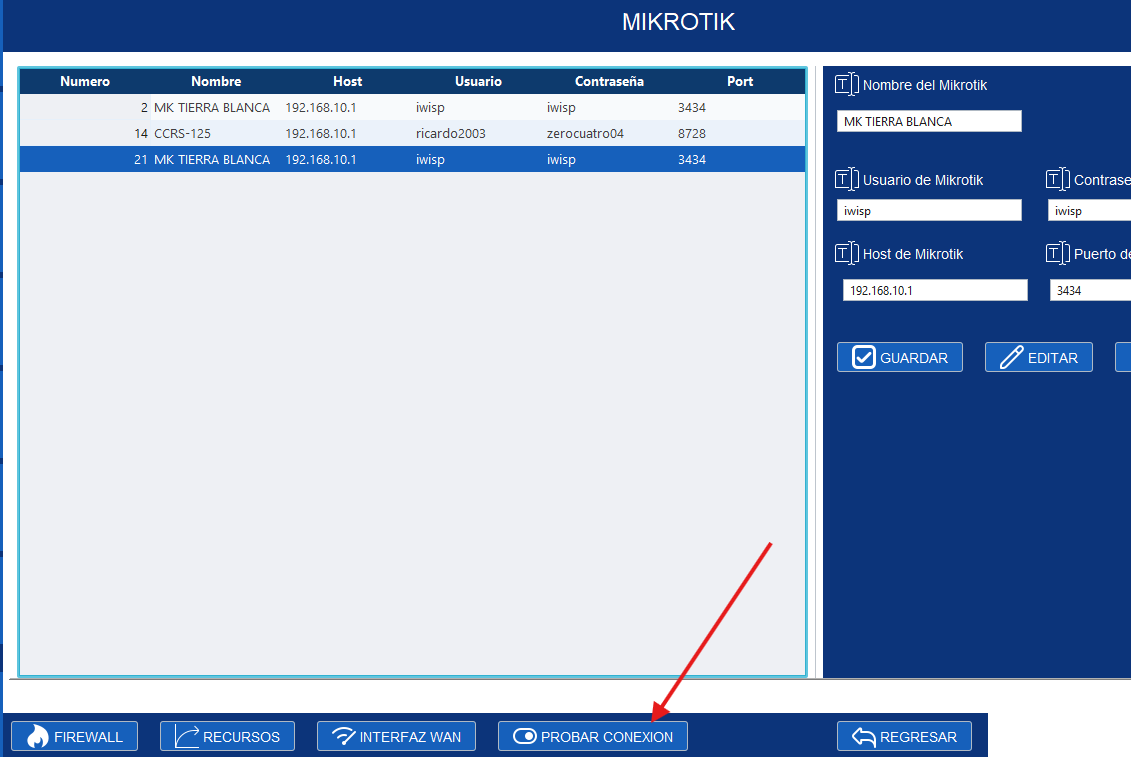Edit the selected Mikrotik with EDITAR

pyautogui.click(x=1039, y=357)
